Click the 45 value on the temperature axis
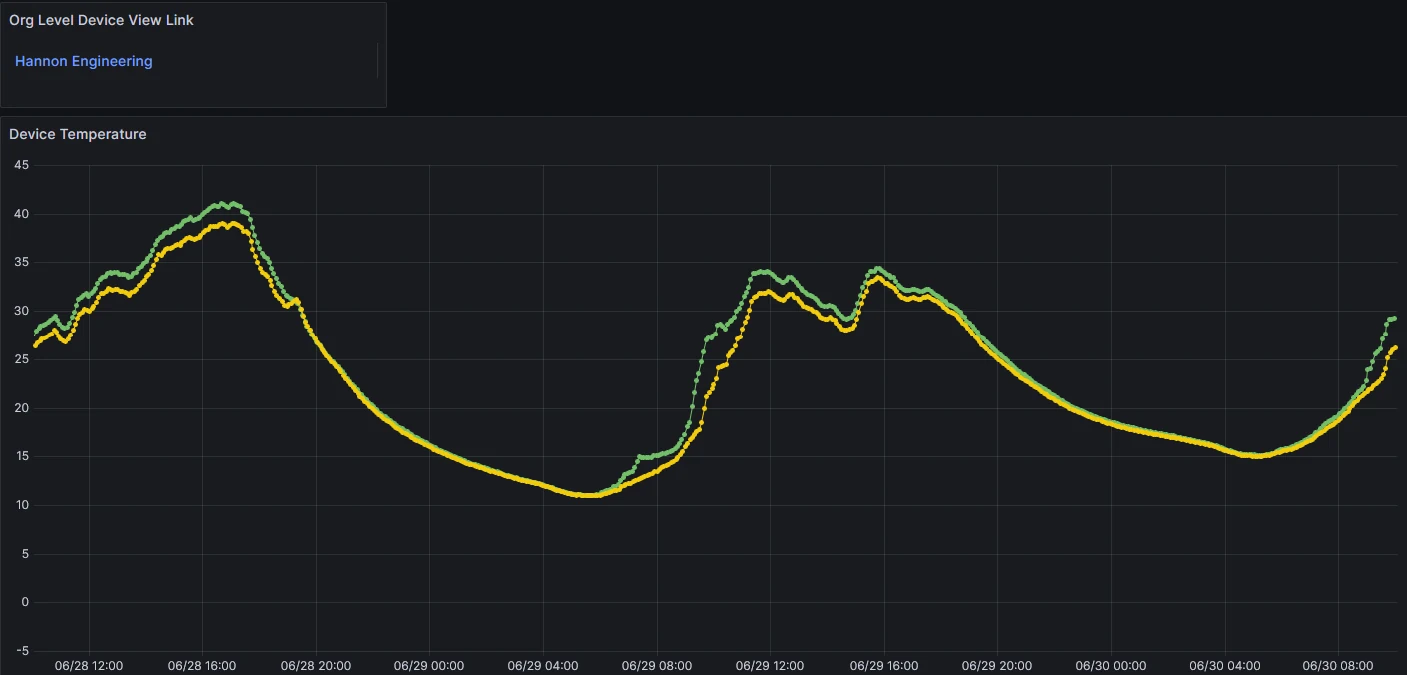The width and height of the screenshot is (1407, 675). pos(21,165)
